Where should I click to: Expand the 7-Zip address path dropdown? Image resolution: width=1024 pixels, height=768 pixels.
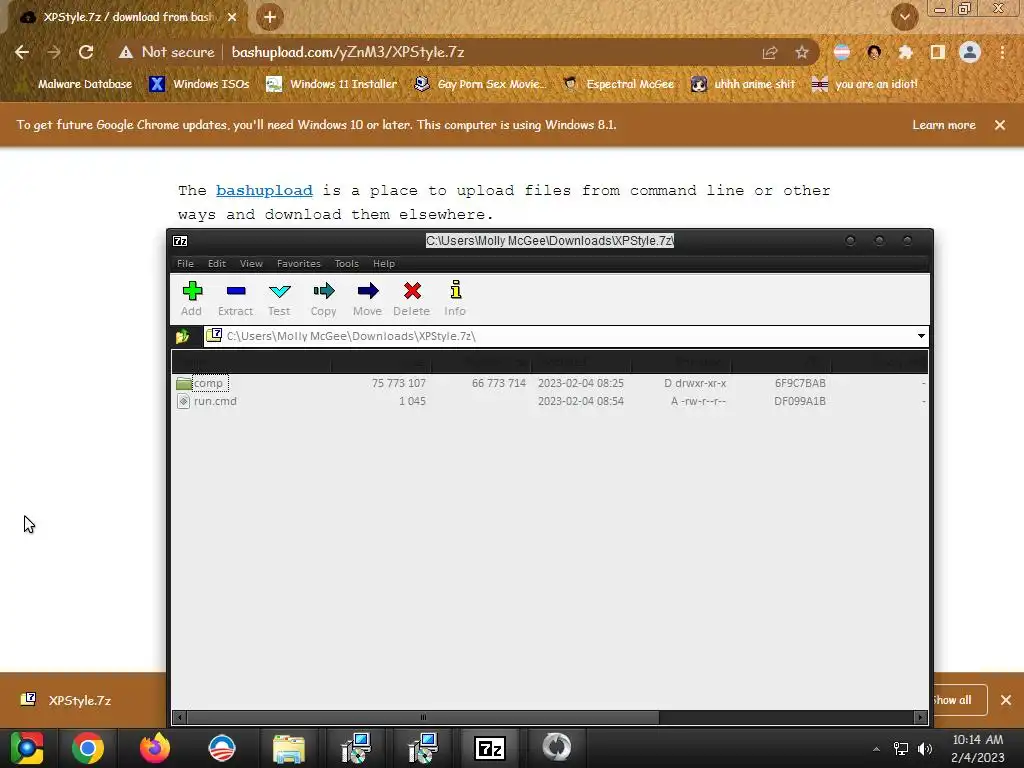921,336
